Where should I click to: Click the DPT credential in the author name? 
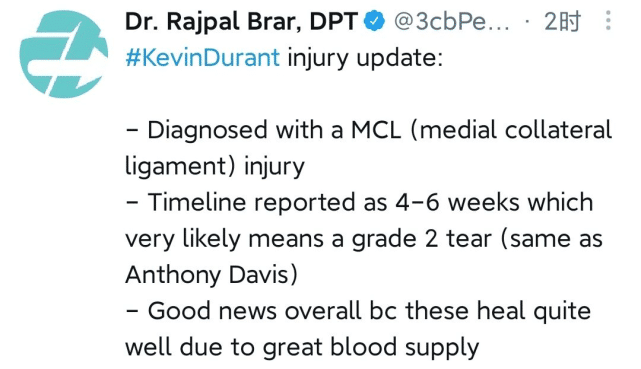point(334,21)
